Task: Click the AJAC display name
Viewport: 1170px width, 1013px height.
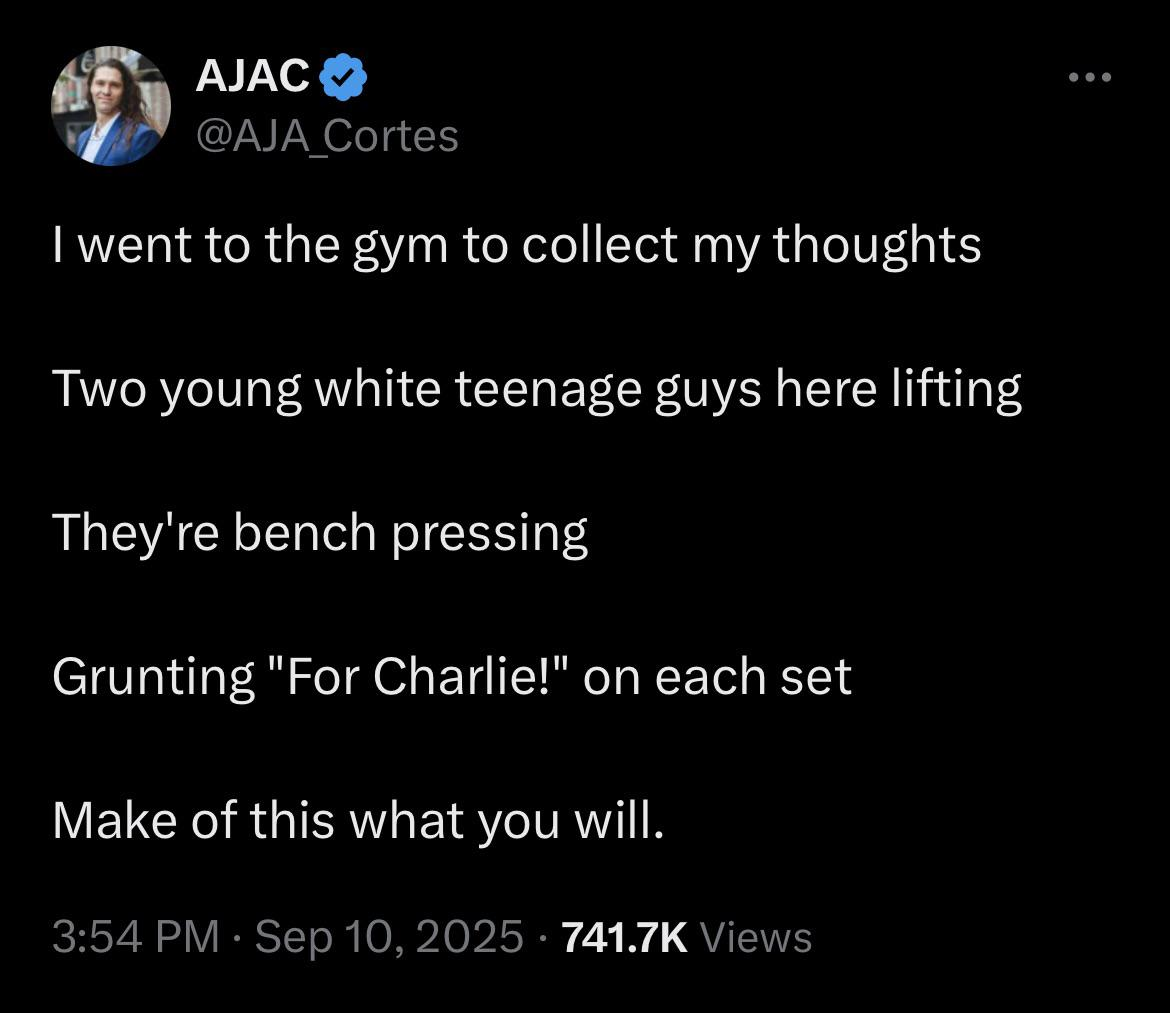Action: 252,76
